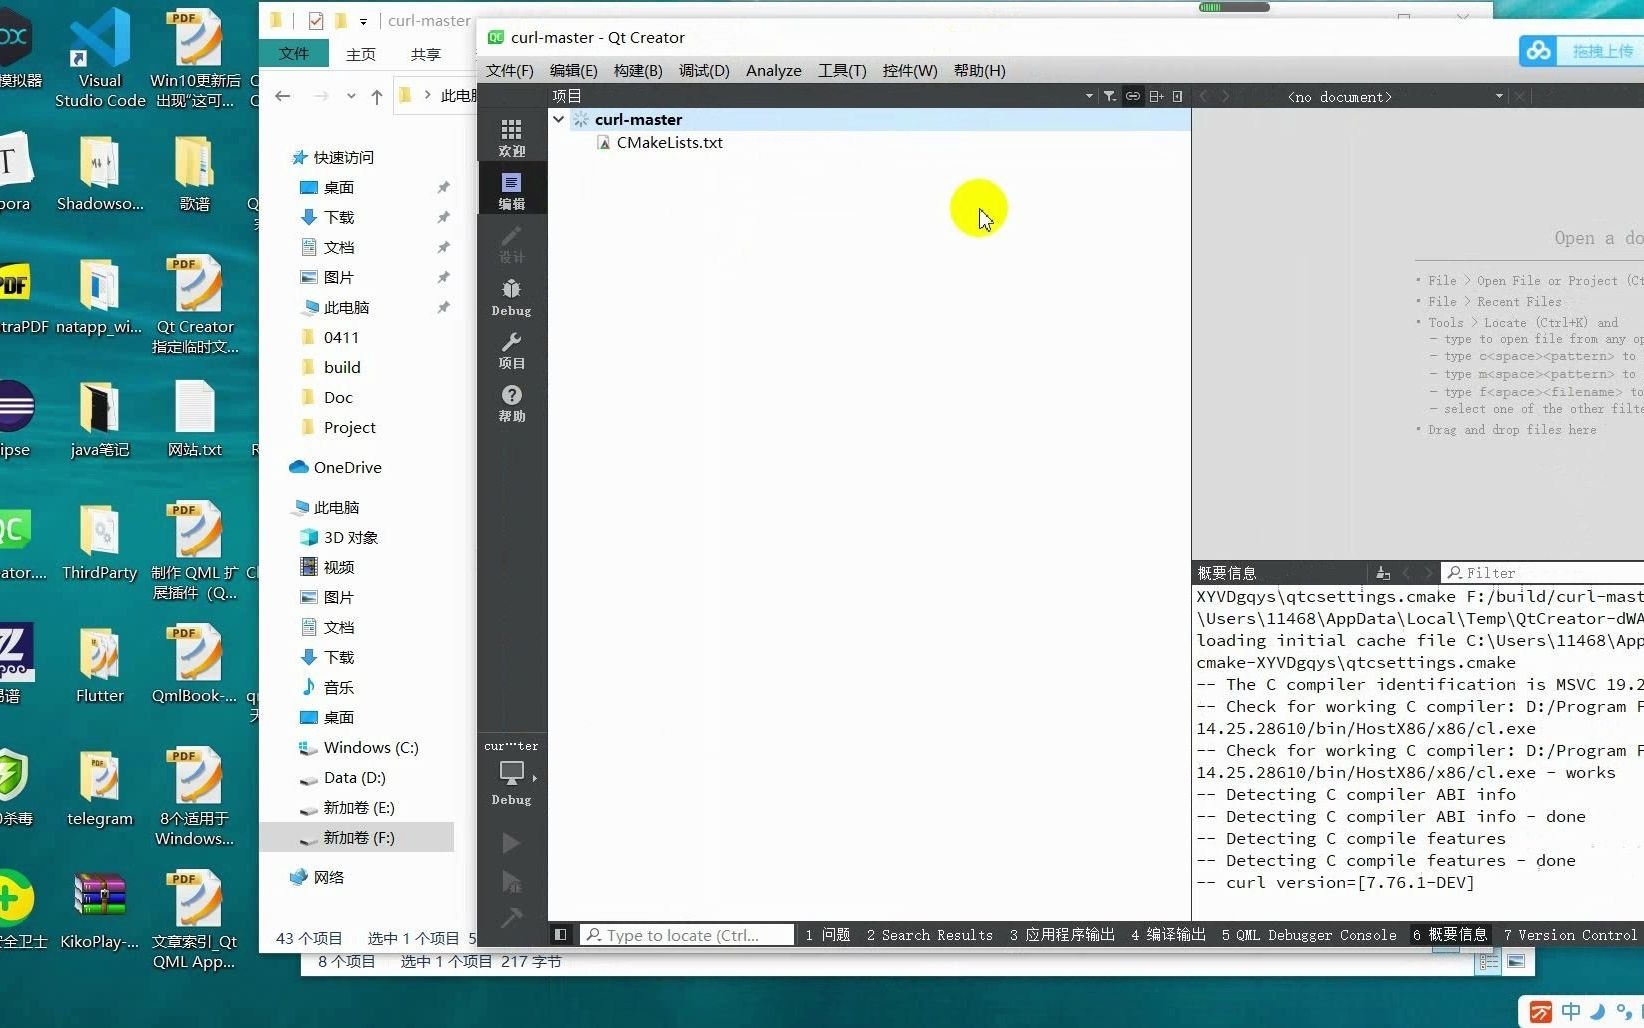Open the 4 编译输出 pane
The height and width of the screenshot is (1028, 1644).
pos(1168,935)
